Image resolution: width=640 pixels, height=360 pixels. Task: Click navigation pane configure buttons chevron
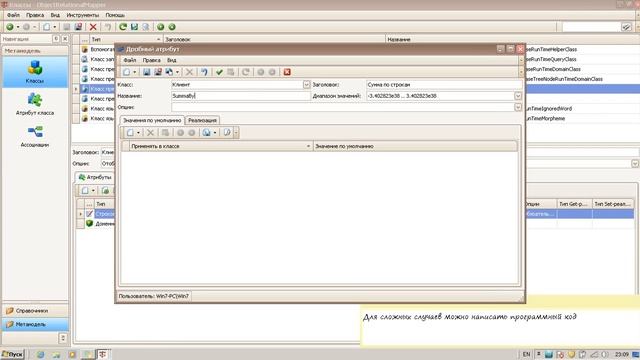[x=63, y=338]
